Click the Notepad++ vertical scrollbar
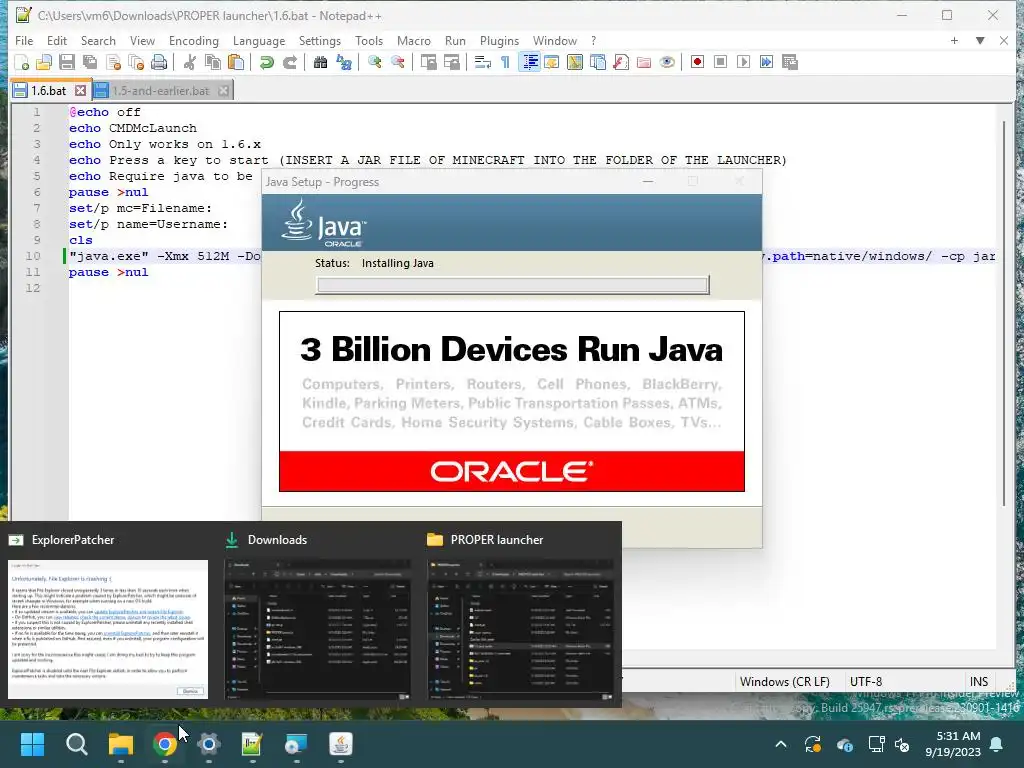1024x768 pixels. (x=1004, y=313)
